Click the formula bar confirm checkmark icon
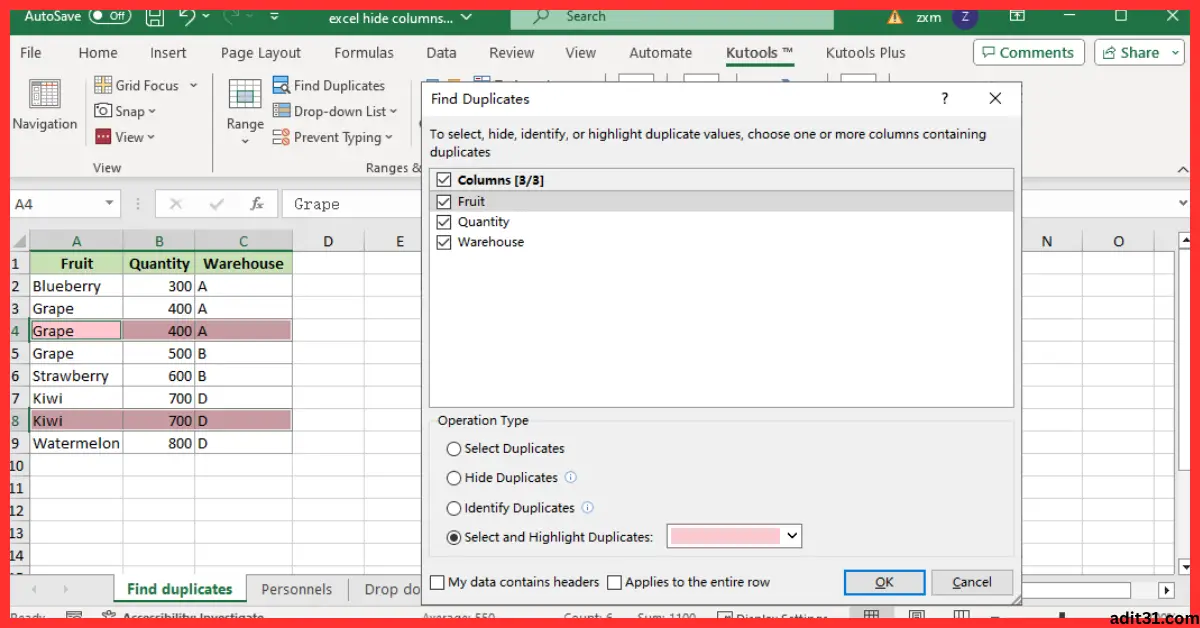The width and height of the screenshot is (1200, 628). (216, 203)
